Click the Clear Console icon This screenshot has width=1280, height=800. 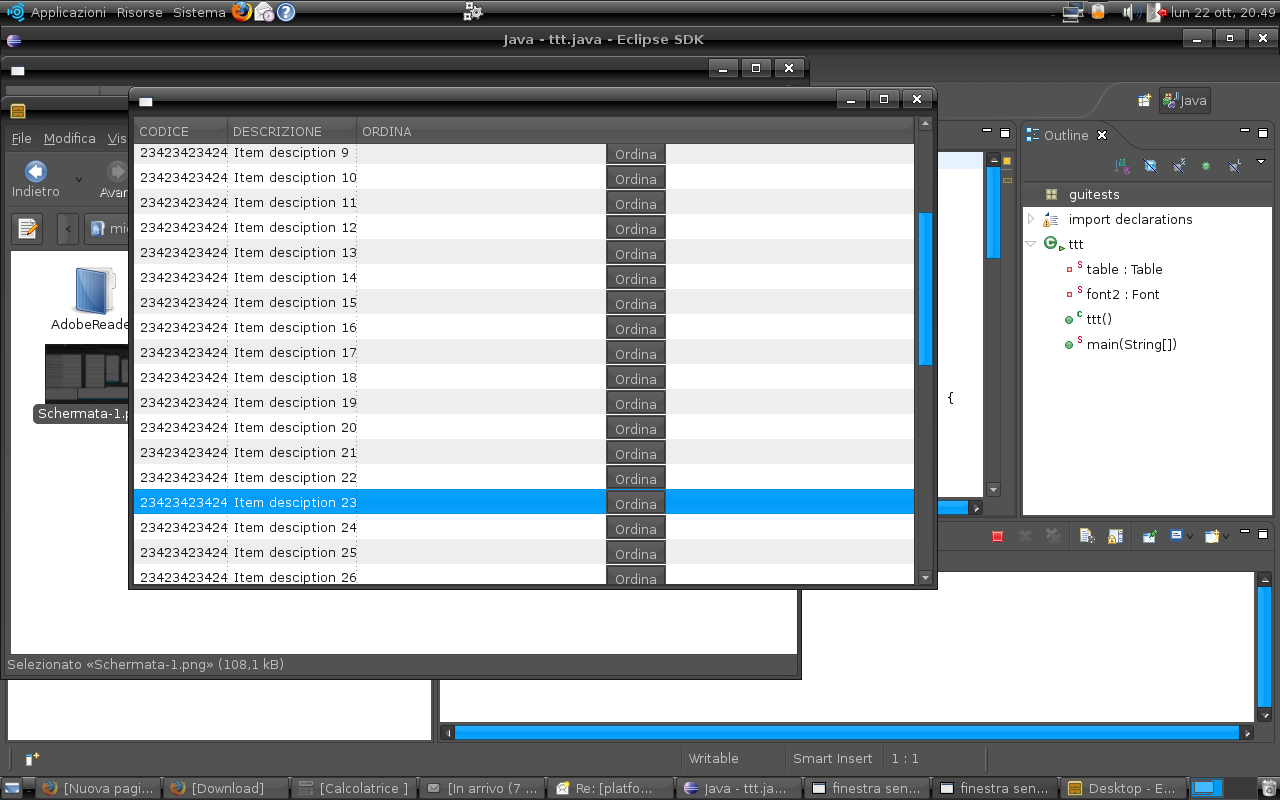[1086, 537]
